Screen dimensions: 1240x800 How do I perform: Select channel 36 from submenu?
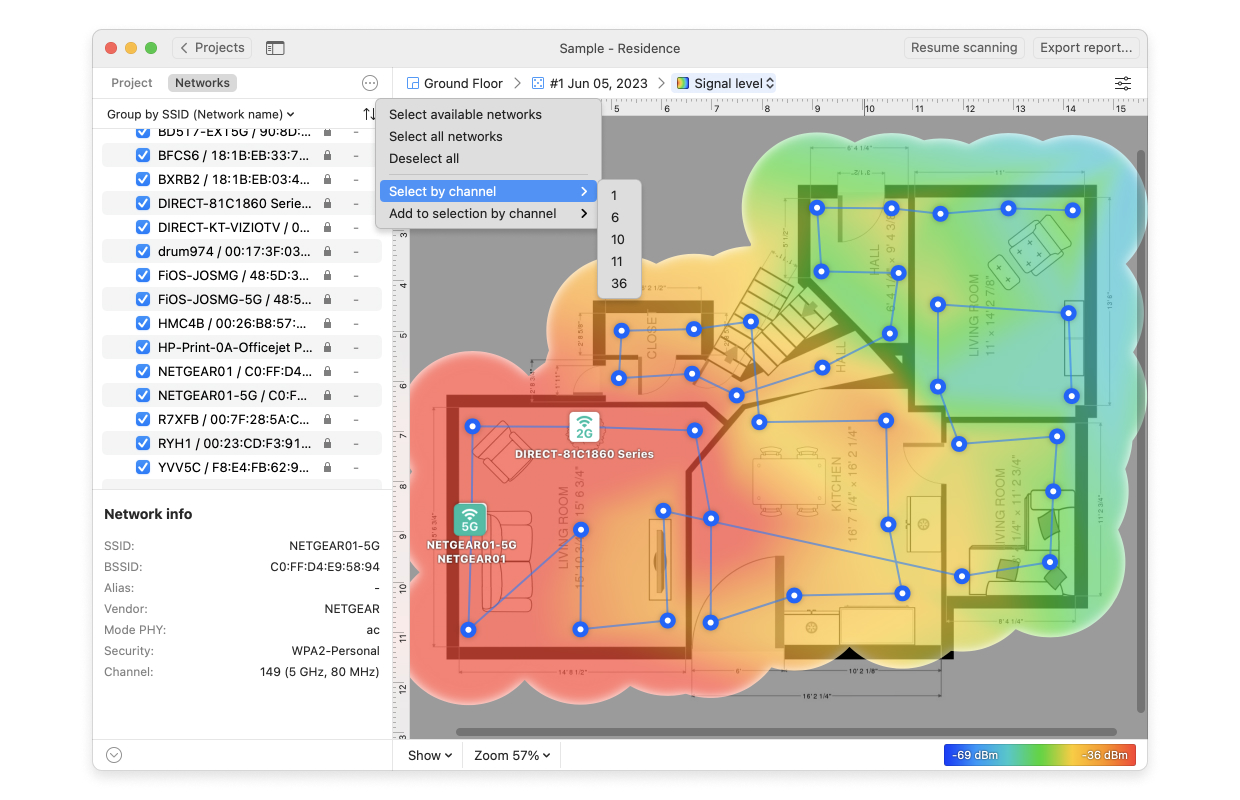coord(619,284)
